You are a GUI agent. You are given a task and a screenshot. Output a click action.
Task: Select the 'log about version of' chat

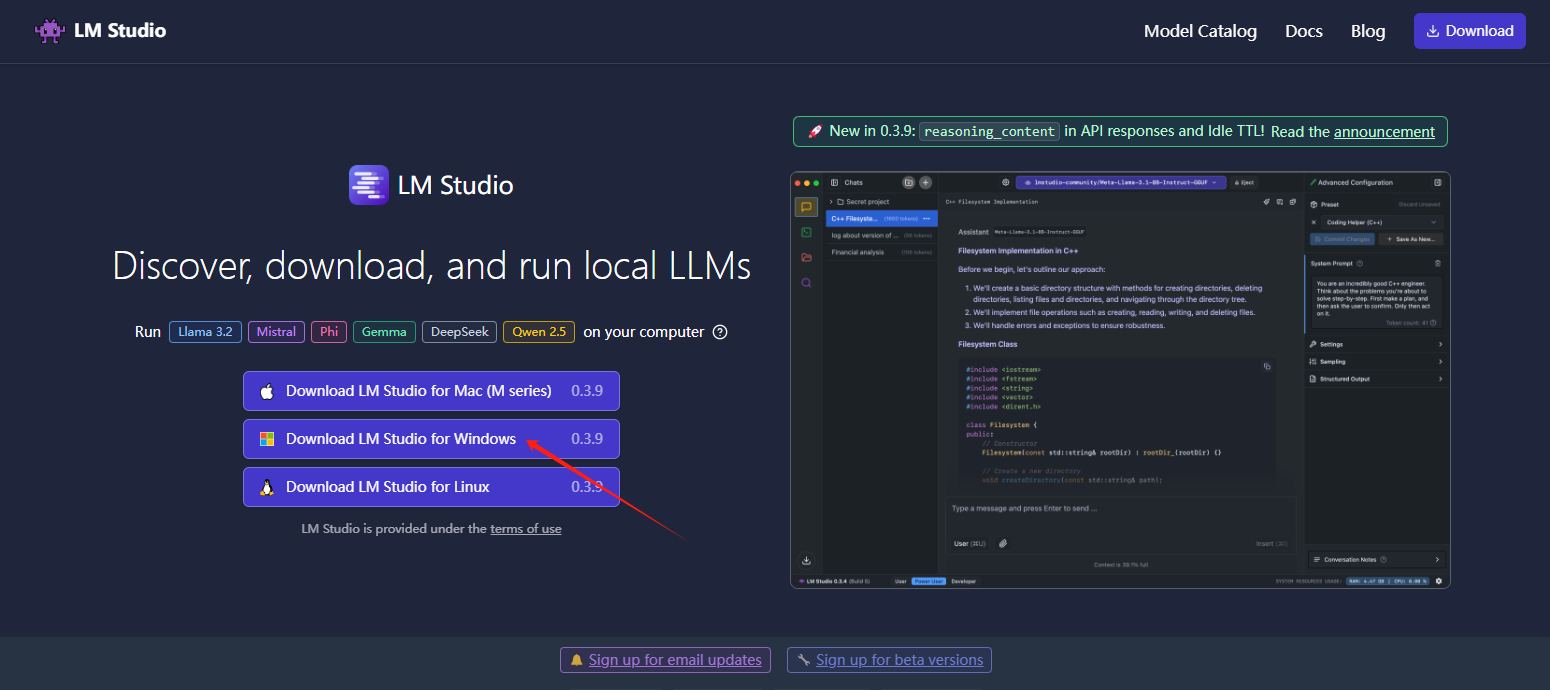click(x=881, y=235)
